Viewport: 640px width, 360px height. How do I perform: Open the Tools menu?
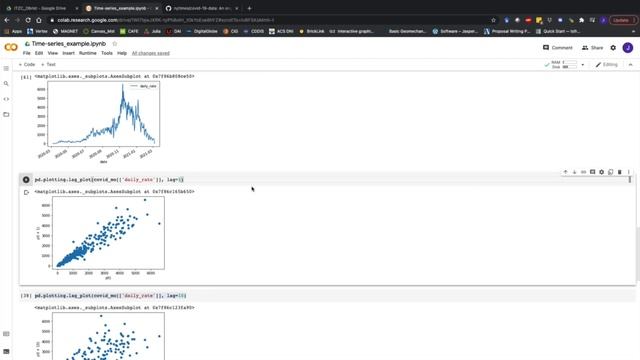coord(107,53)
